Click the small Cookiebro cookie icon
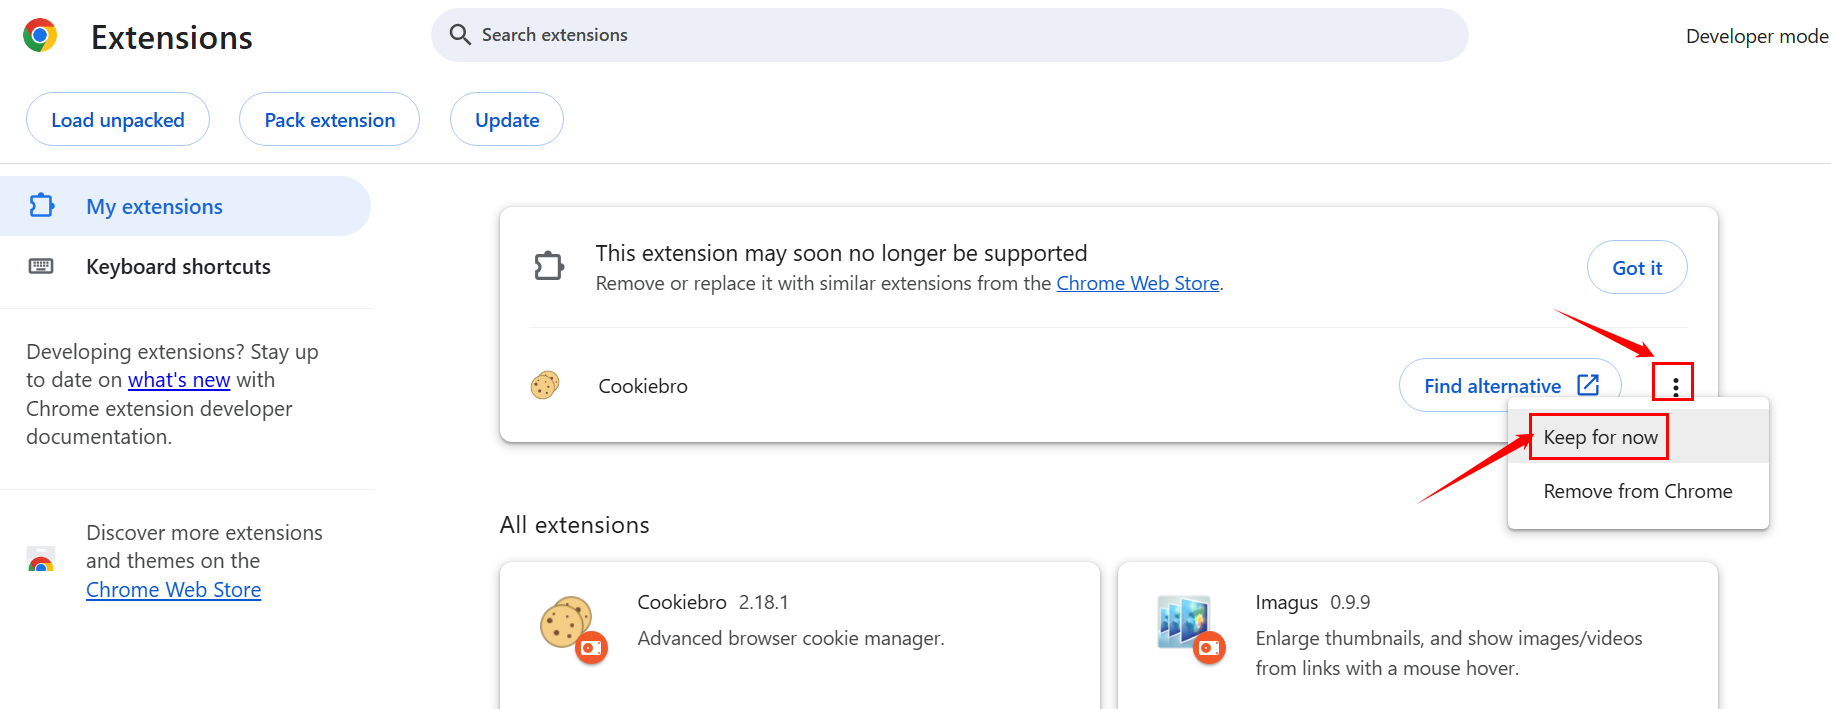This screenshot has width=1831, height=709. 545,385
